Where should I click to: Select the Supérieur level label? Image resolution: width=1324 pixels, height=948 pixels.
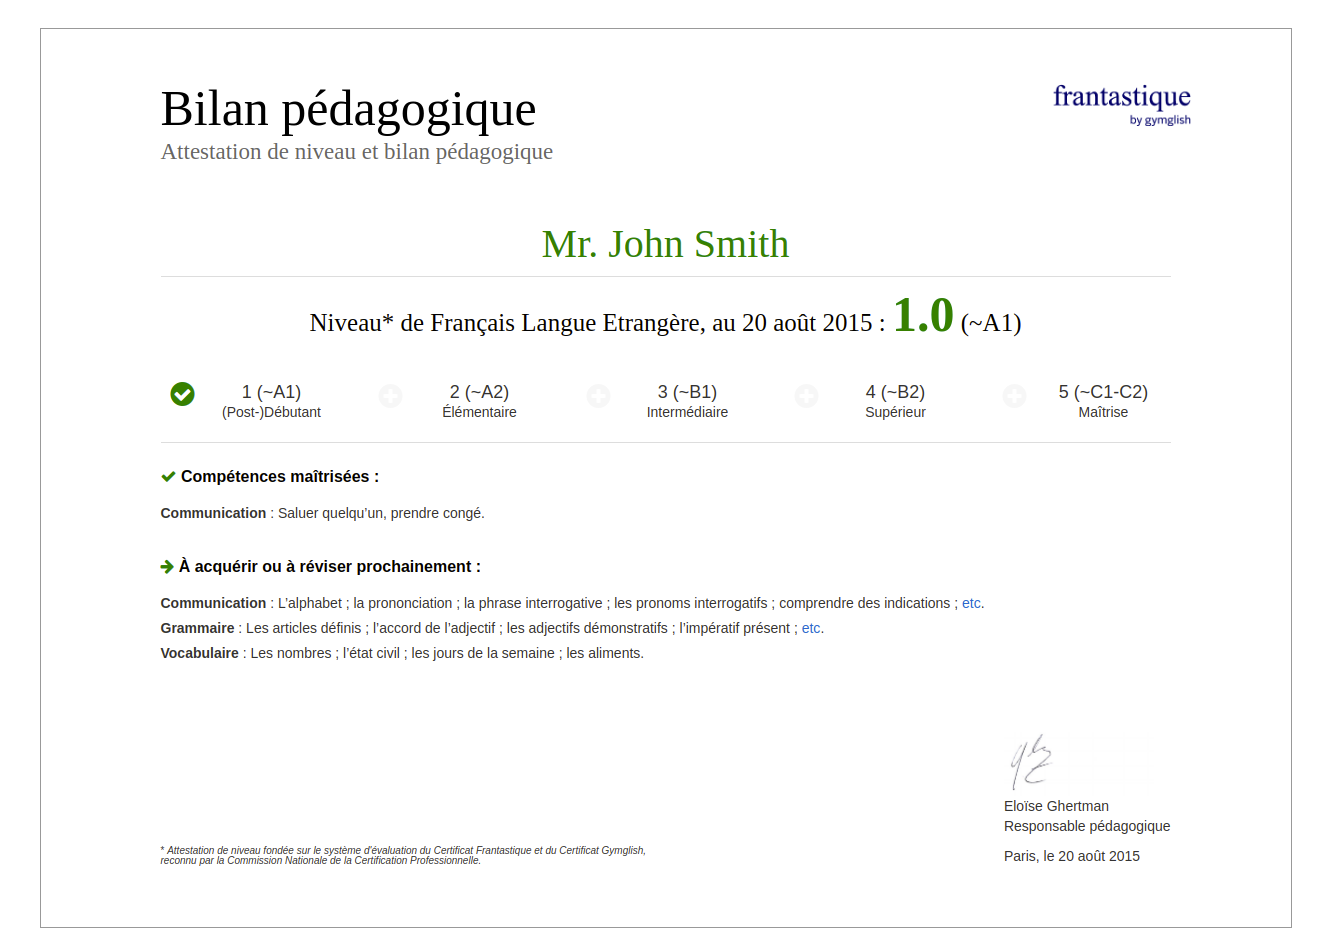point(895,412)
